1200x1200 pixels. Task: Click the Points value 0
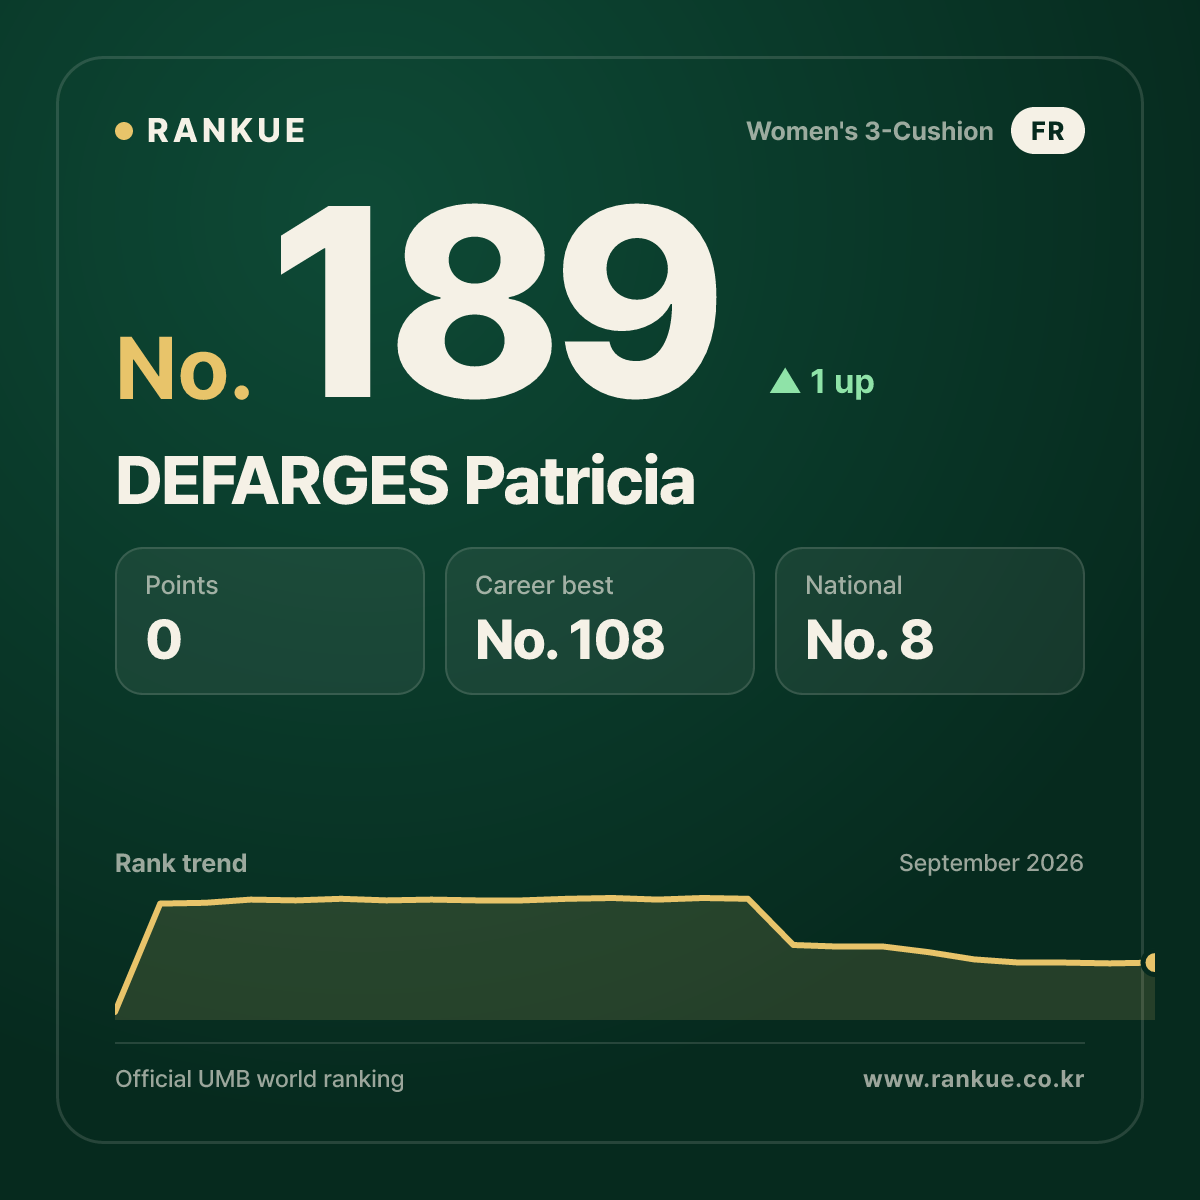tap(164, 640)
